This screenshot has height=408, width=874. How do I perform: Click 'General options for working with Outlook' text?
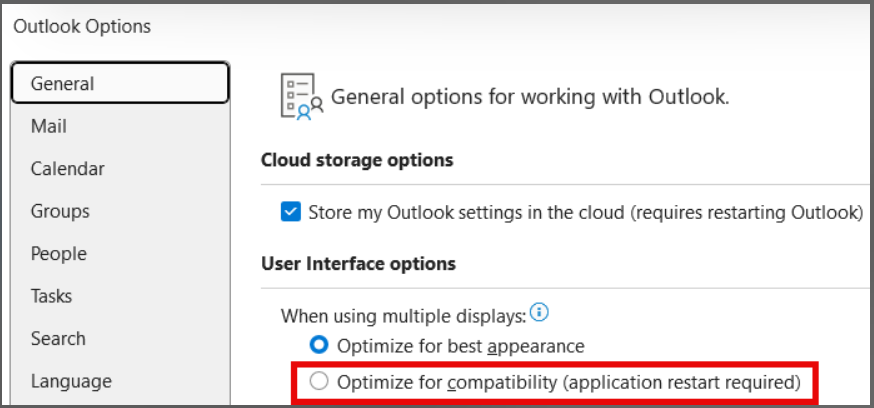530,97
